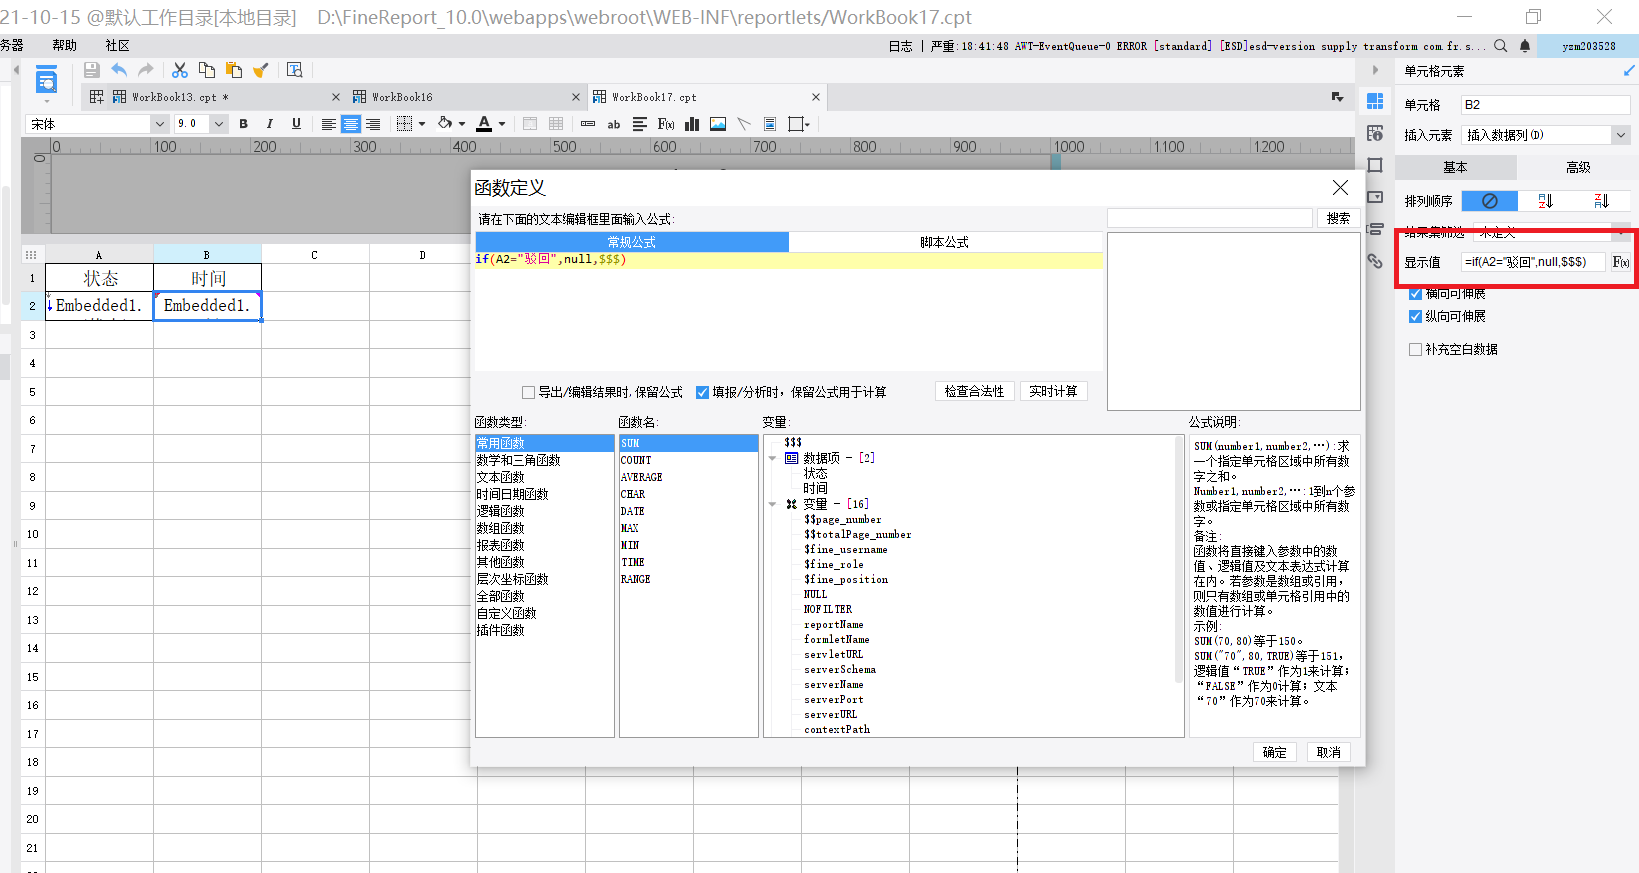Click the format painter brush icon
The height and width of the screenshot is (873, 1639).
261,70
